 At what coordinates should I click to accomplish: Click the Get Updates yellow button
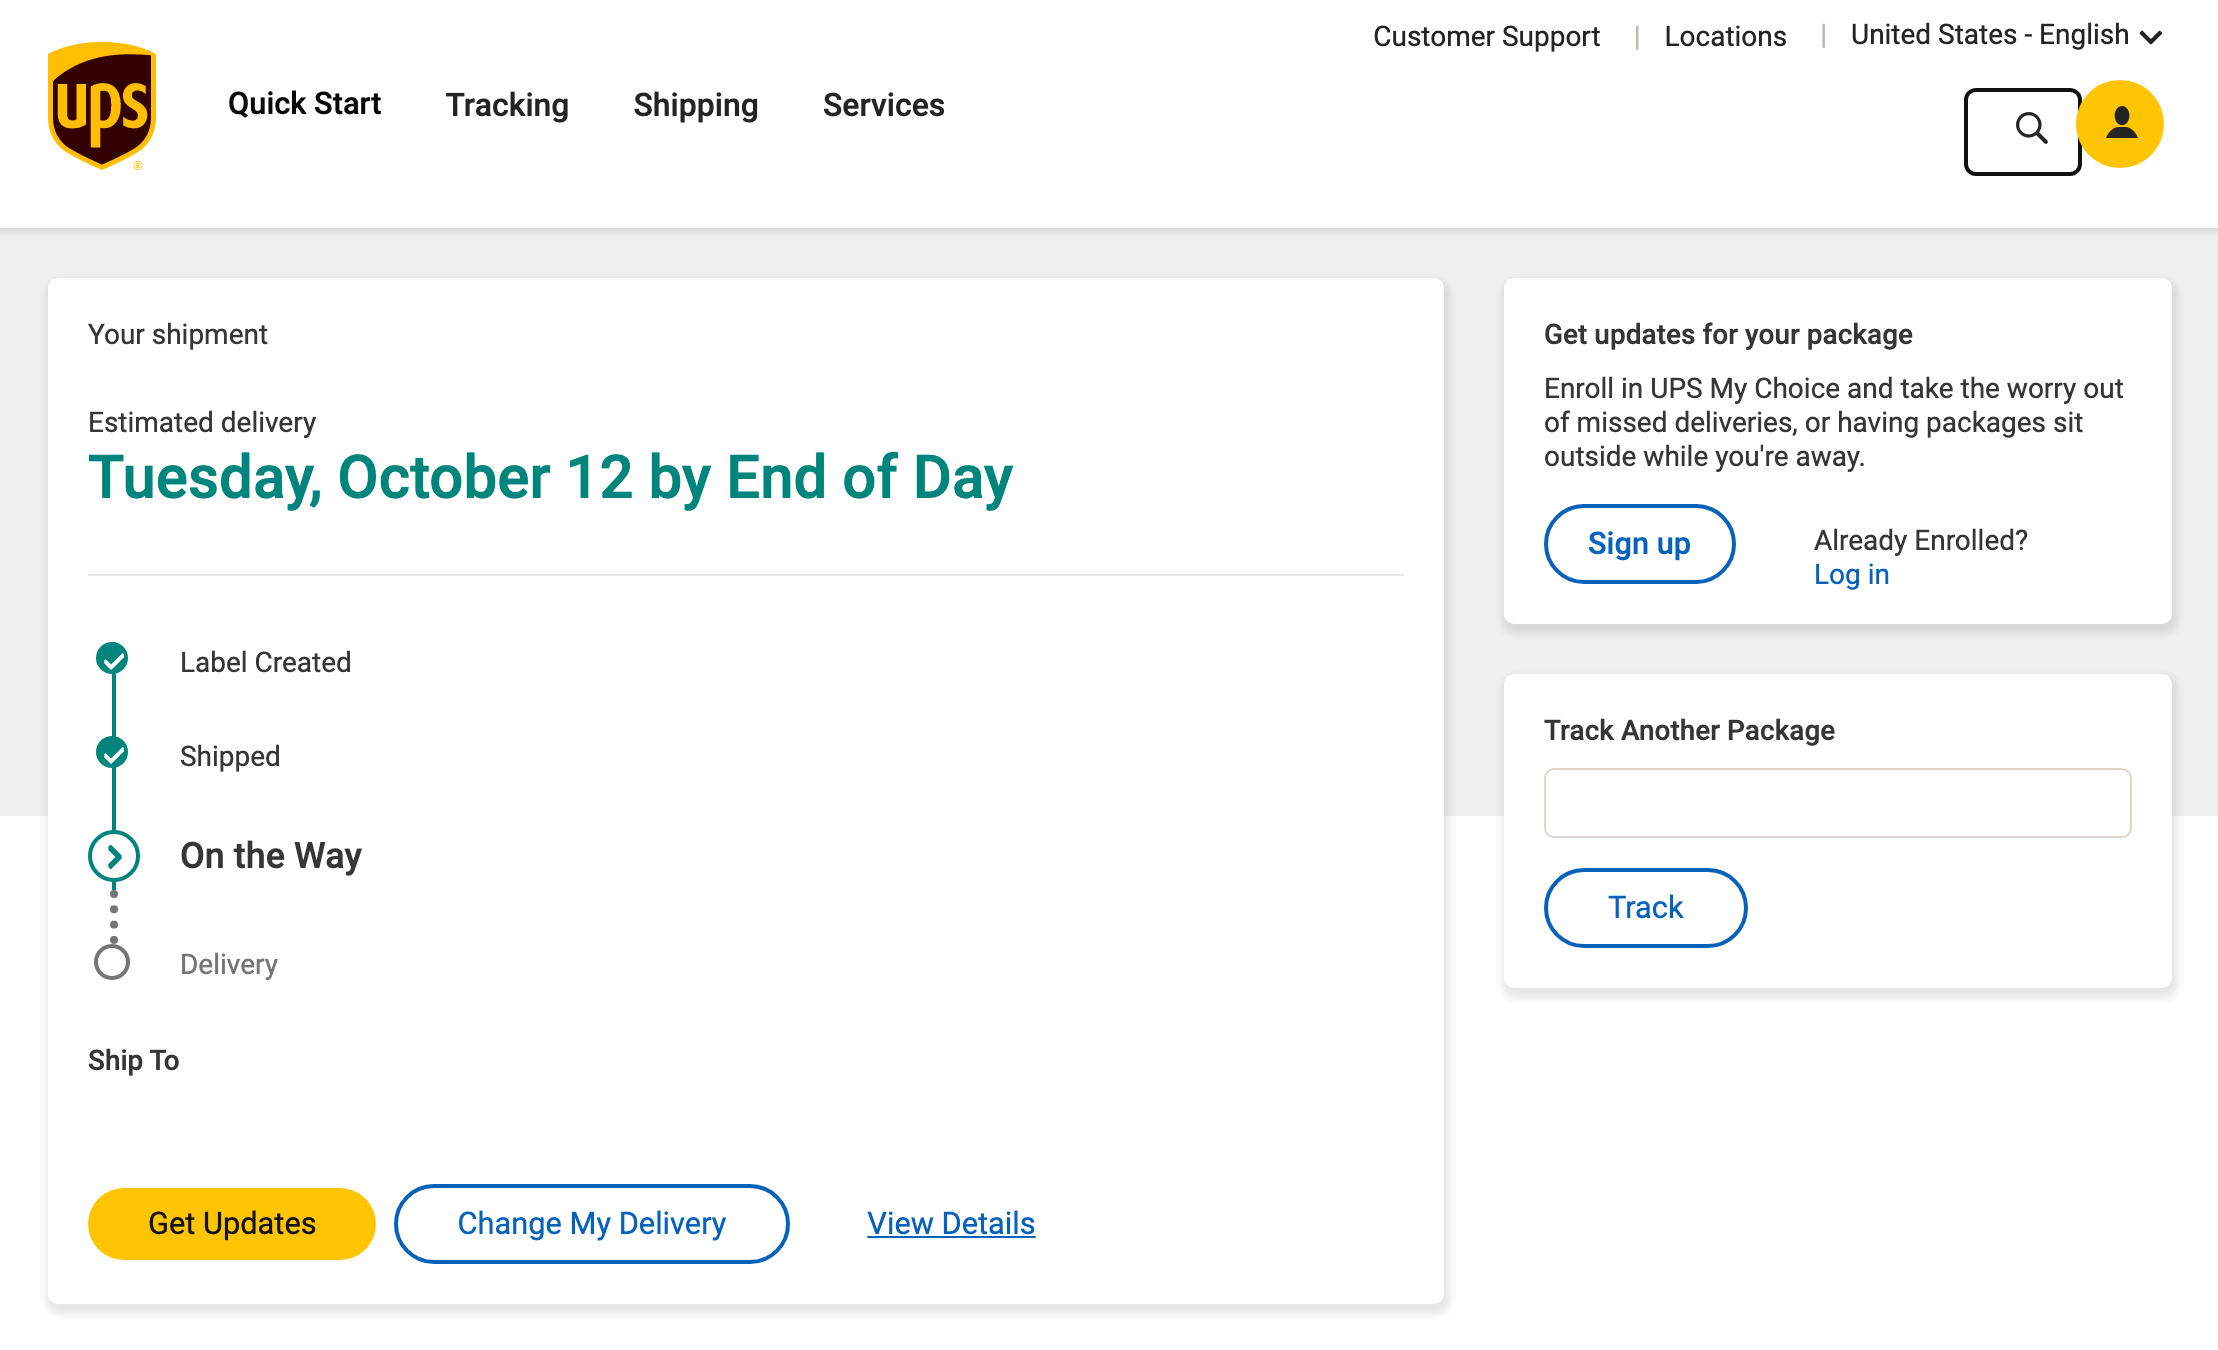[231, 1223]
